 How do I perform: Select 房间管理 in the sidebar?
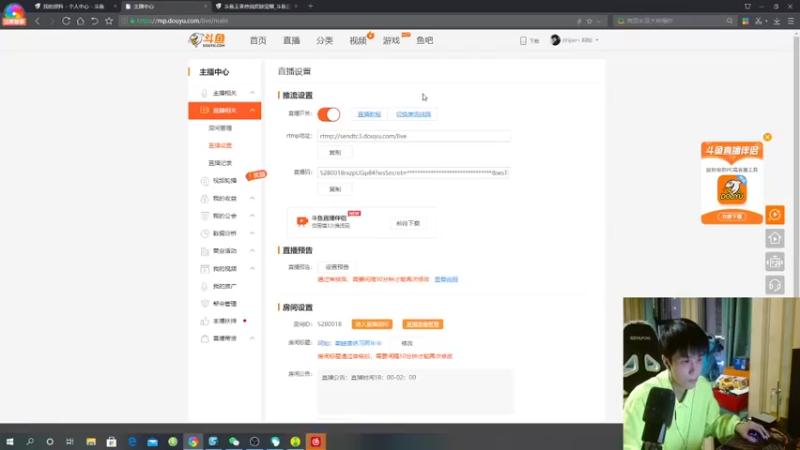pyautogui.click(x=220, y=128)
